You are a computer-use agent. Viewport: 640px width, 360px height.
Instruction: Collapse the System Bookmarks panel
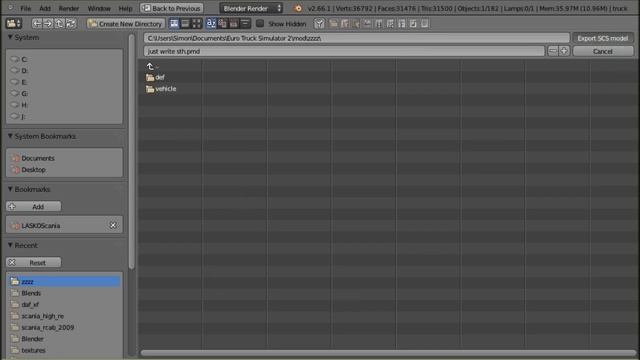point(10,136)
